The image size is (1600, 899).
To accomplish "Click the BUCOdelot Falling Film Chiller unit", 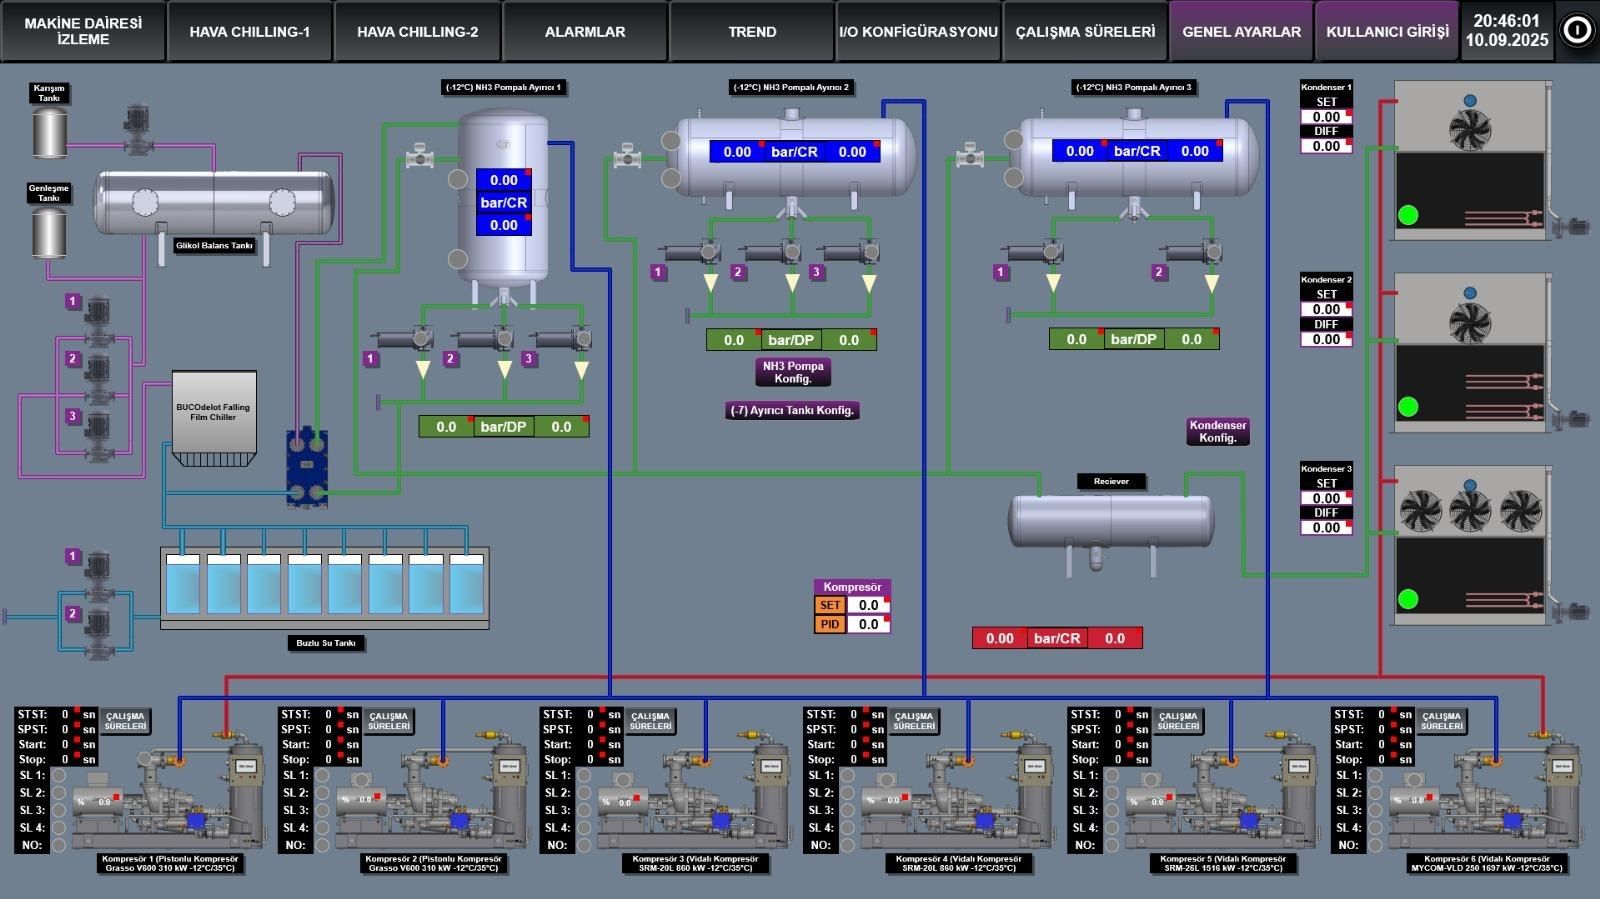I will click(x=214, y=418).
